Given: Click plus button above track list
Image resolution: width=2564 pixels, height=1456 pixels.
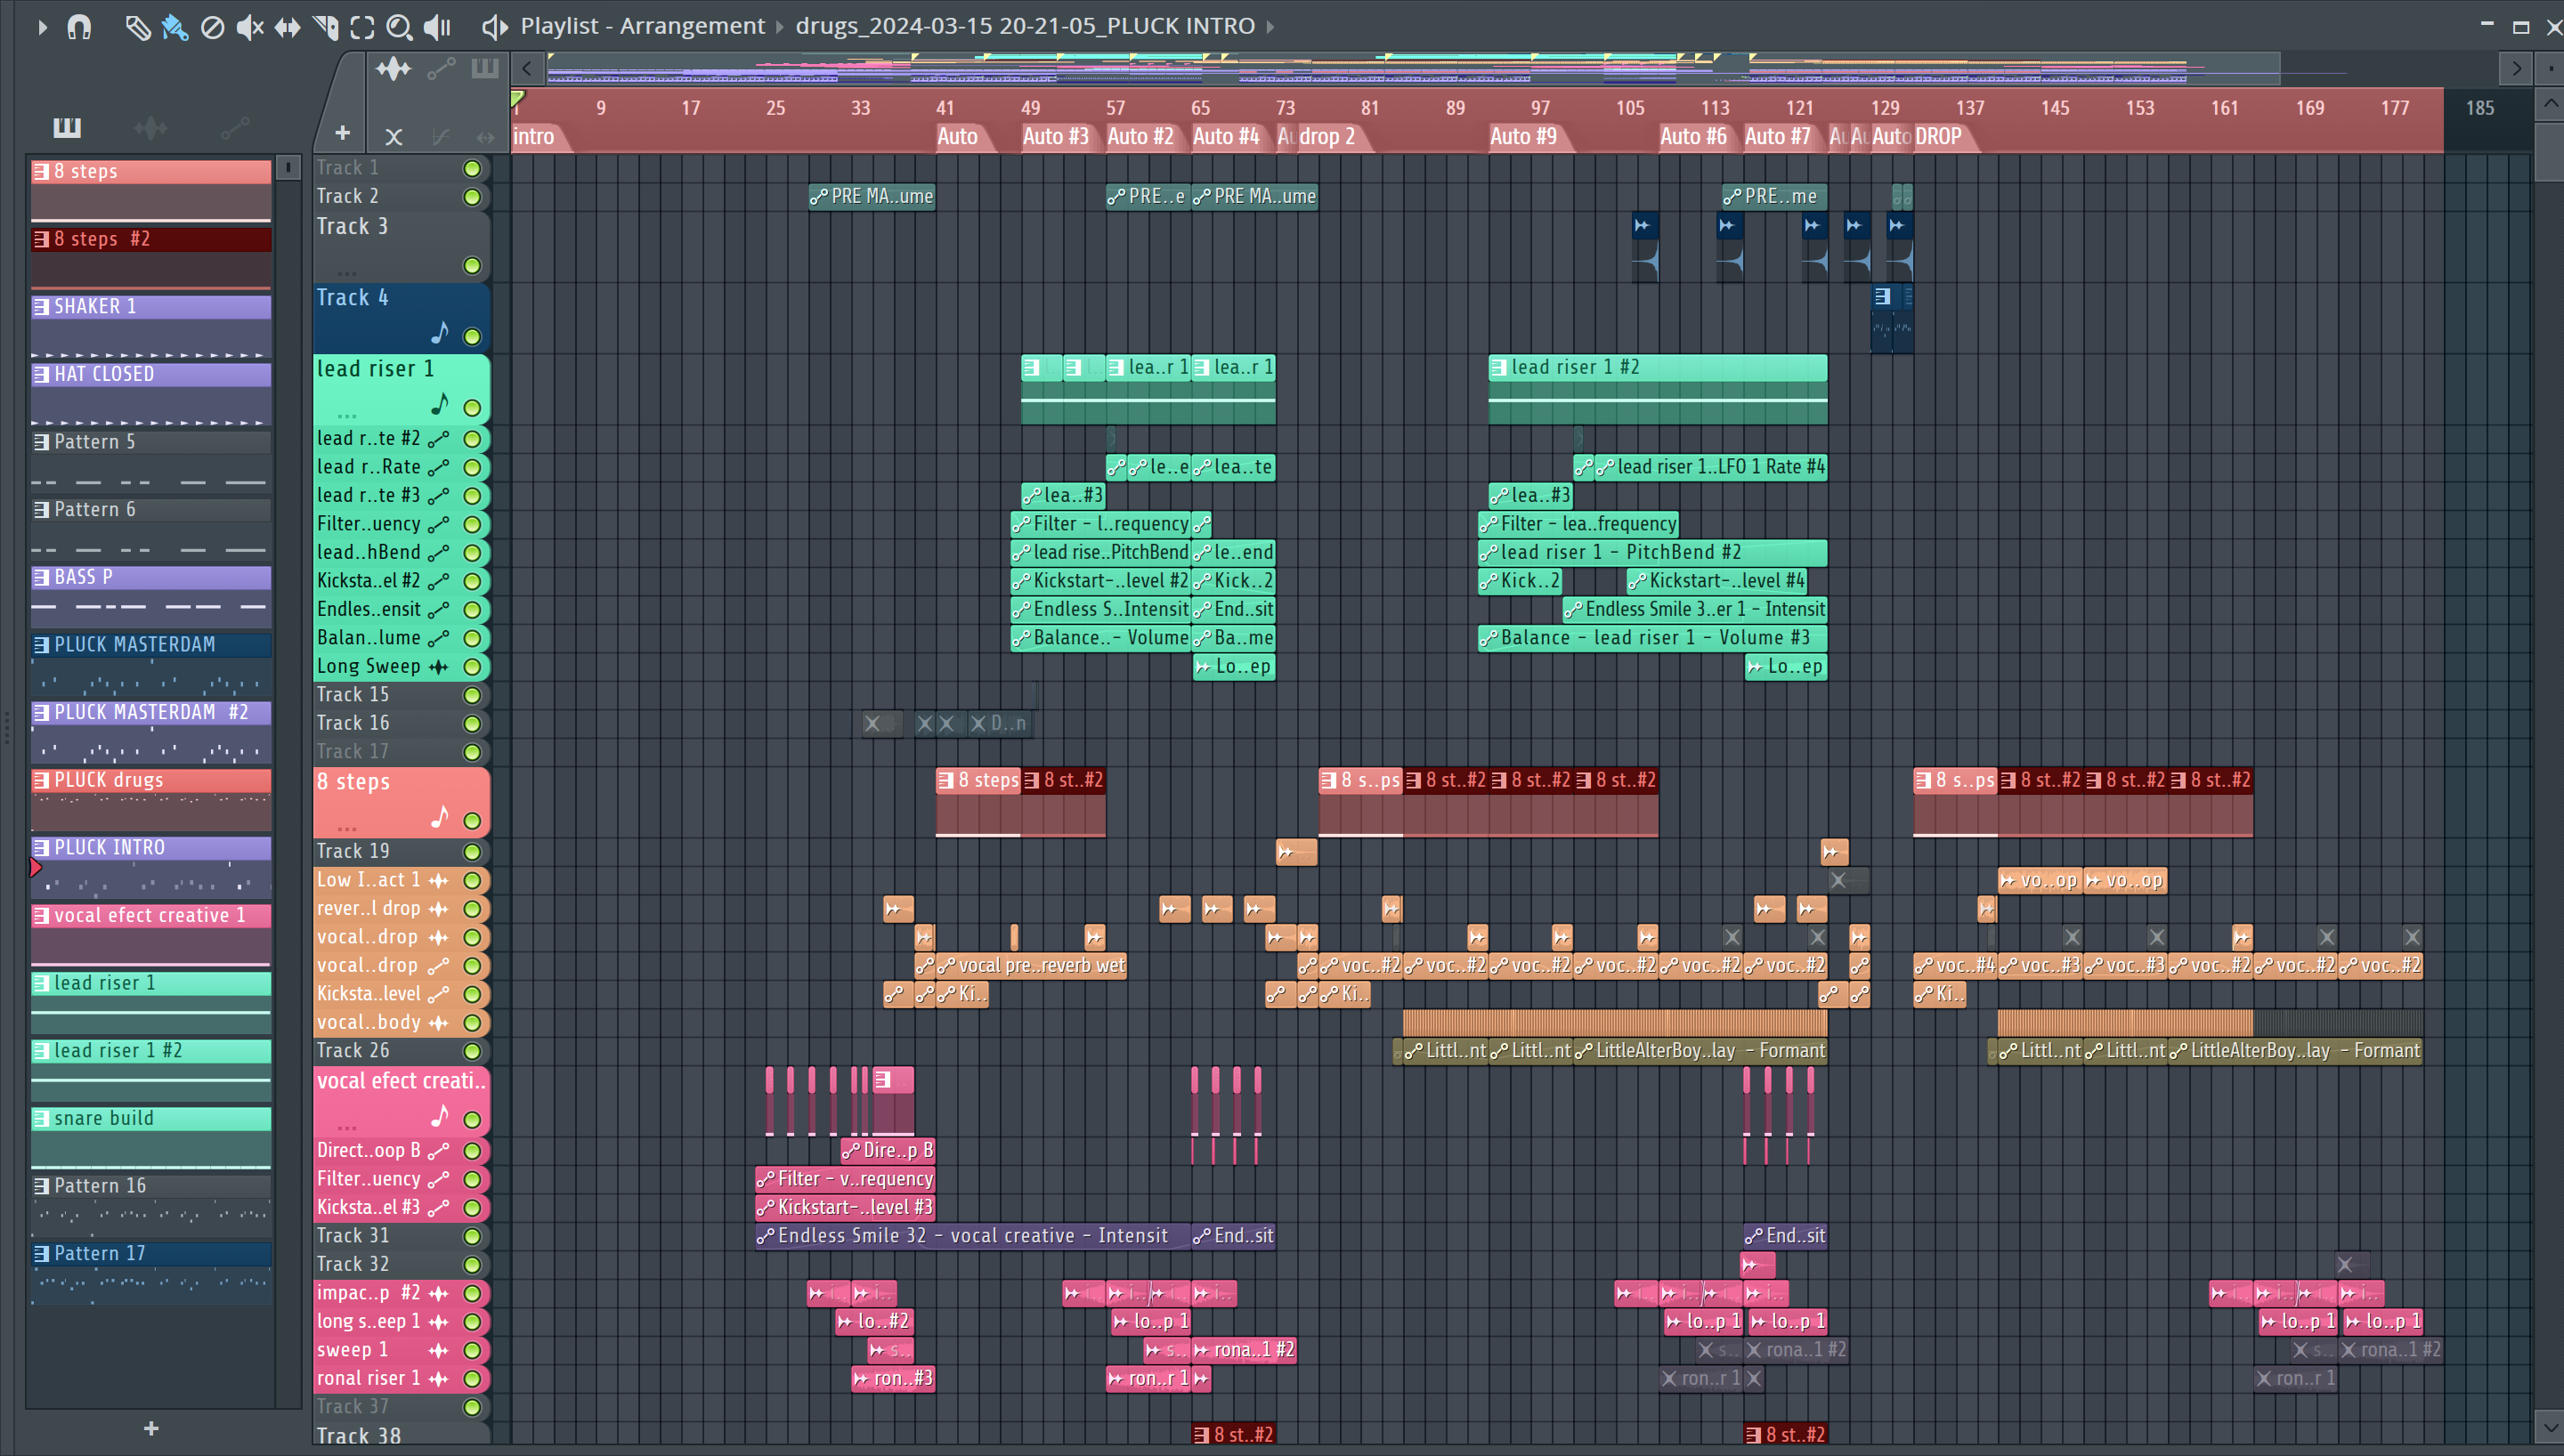Looking at the screenshot, I should pyautogui.click(x=342, y=133).
